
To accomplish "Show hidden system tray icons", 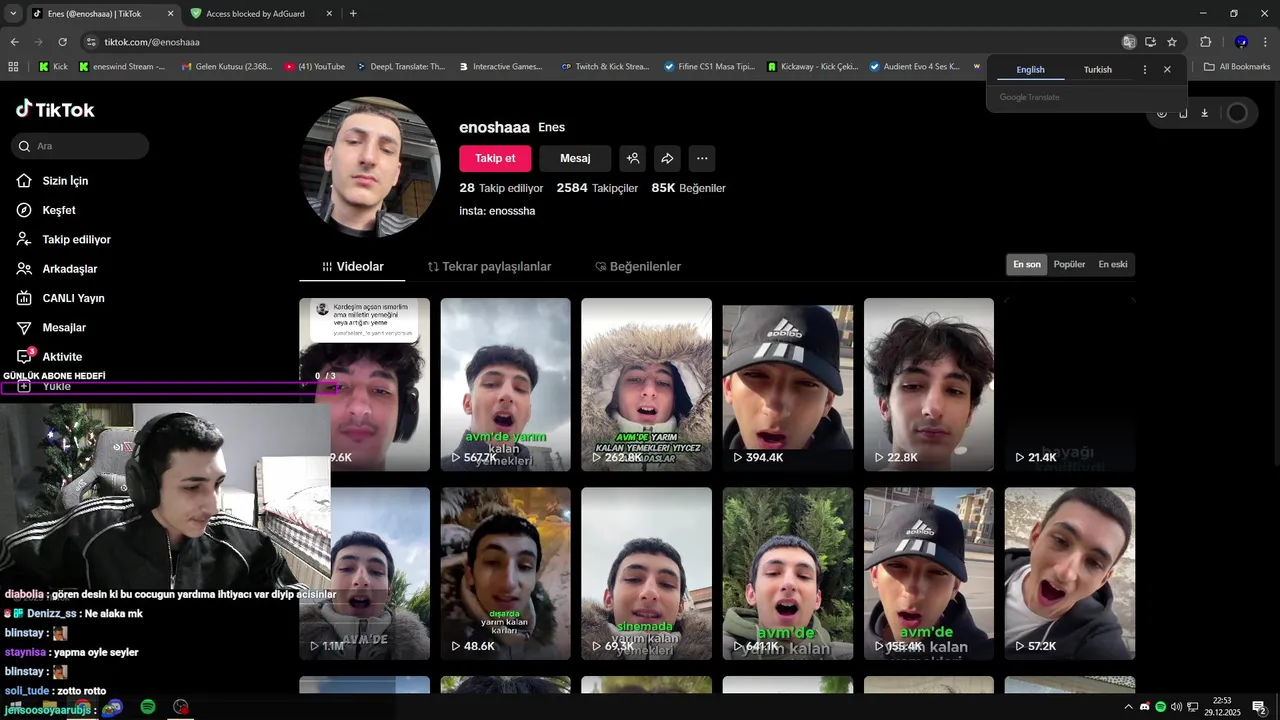I will (x=1129, y=707).
